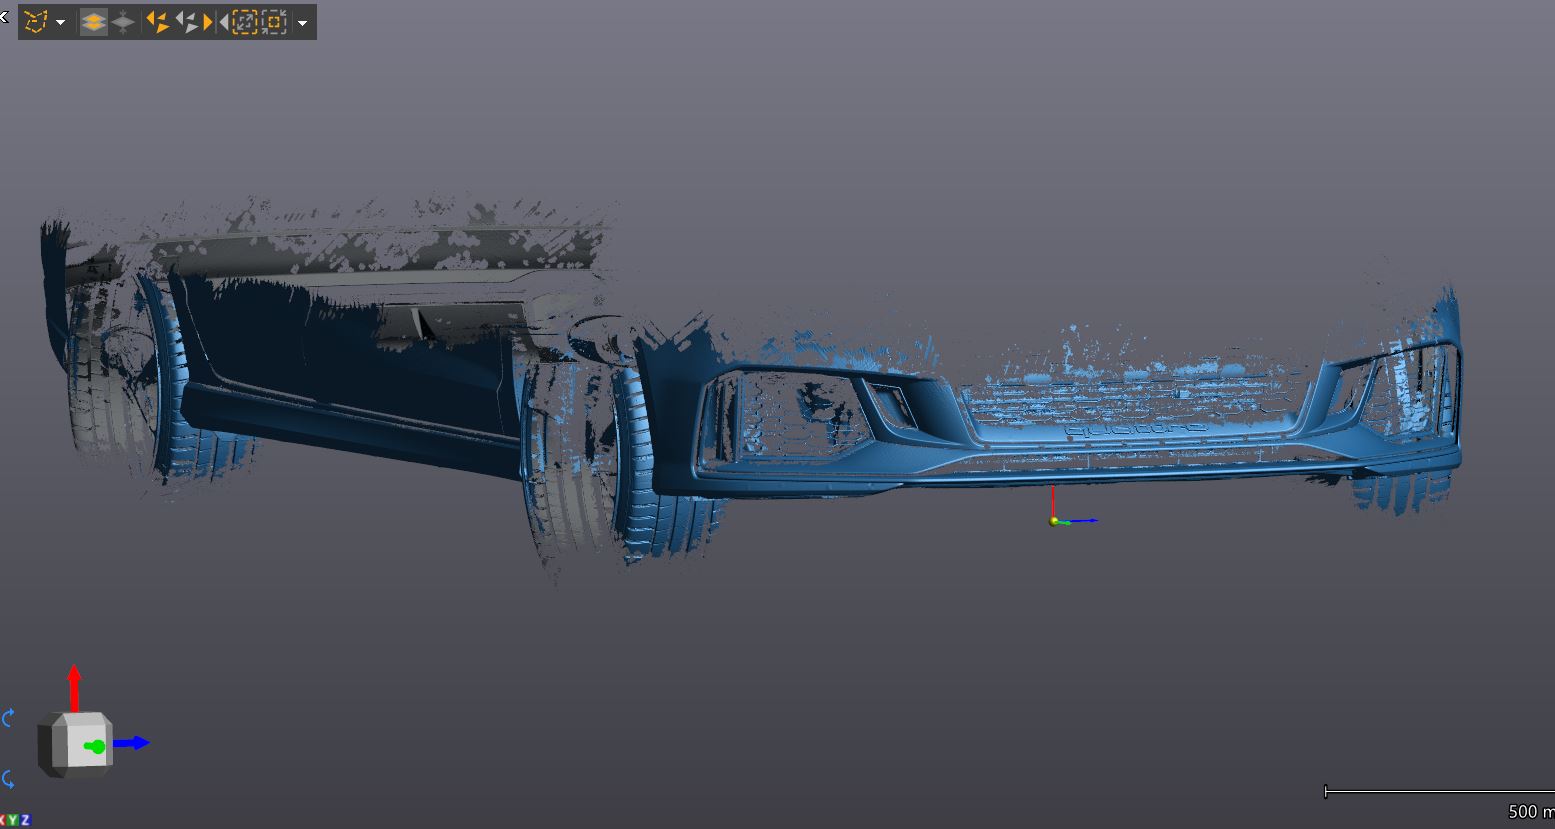
Task: Click the 500 mm scale bar
Action: click(x=1438, y=793)
